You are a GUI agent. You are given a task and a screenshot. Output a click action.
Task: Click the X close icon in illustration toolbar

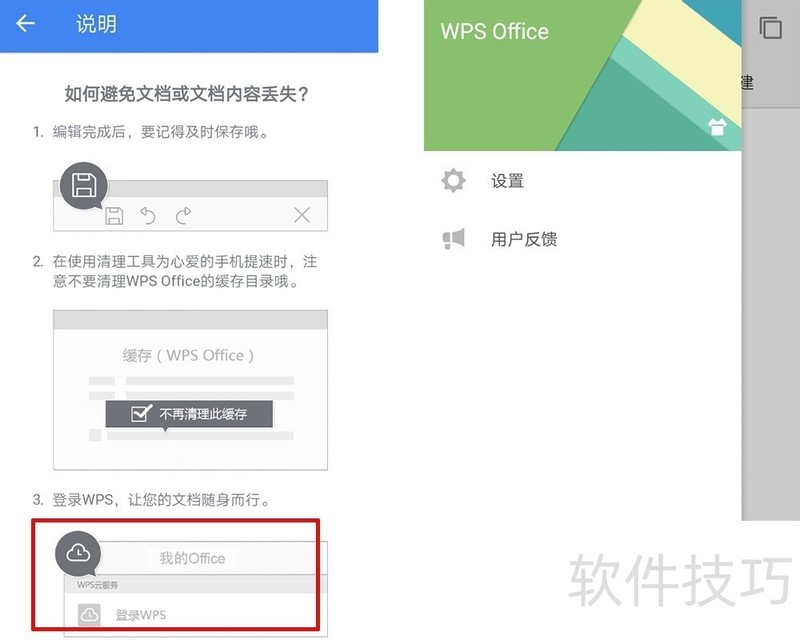point(302,215)
